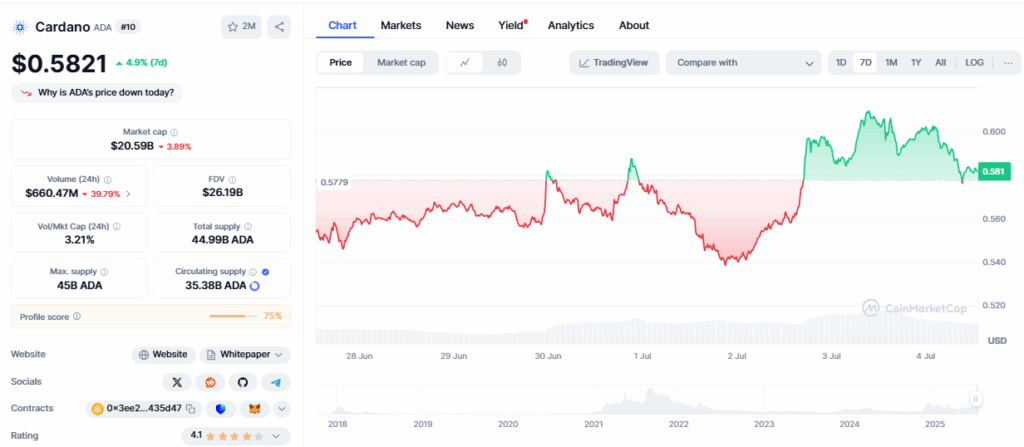Image resolution: width=1024 pixels, height=447 pixels.
Task: Switch to line chart icon
Action: (465, 63)
